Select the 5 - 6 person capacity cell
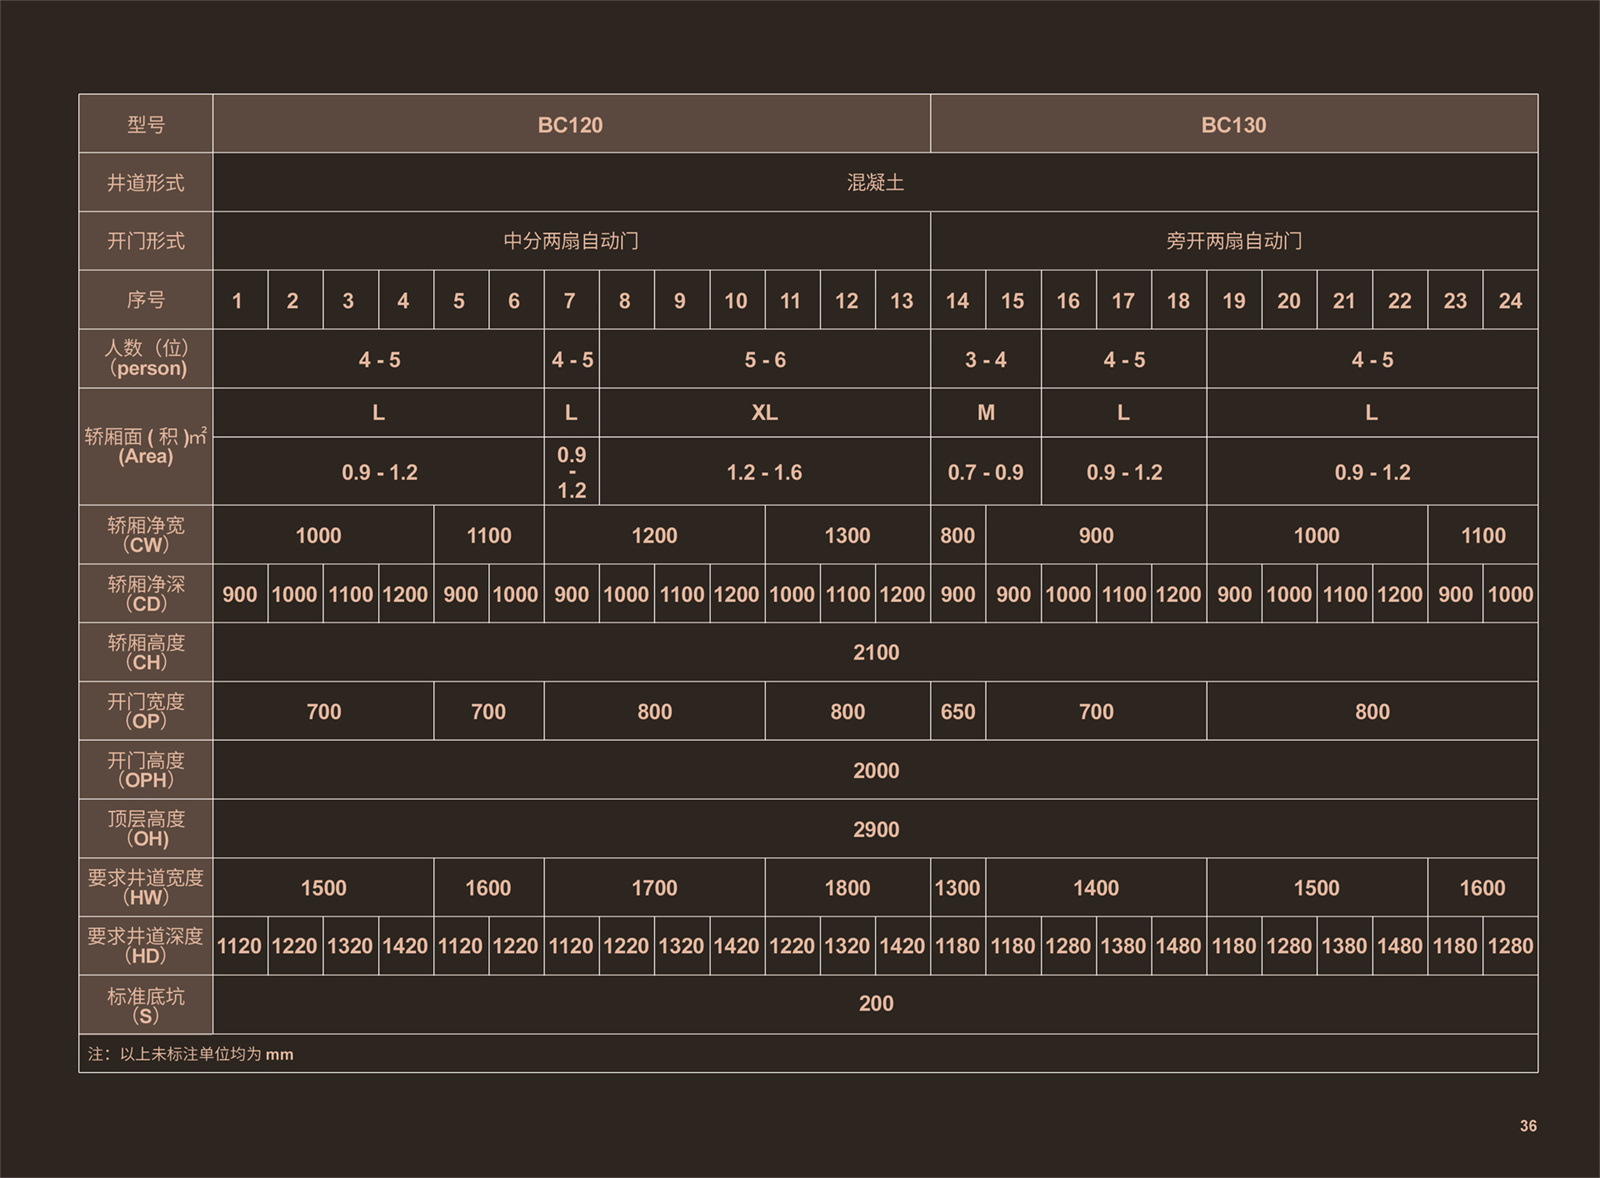Screen dimensions: 1600x1178 pos(764,360)
